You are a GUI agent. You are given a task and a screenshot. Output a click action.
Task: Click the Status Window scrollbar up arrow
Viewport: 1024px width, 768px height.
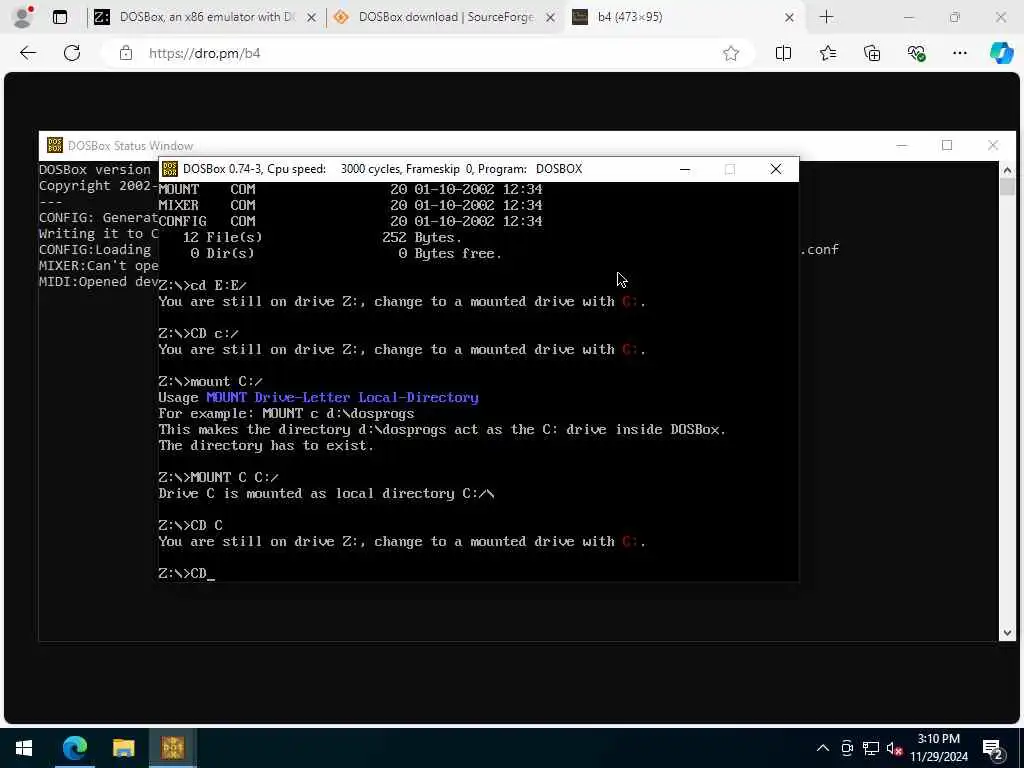click(x=1006, y=170)
